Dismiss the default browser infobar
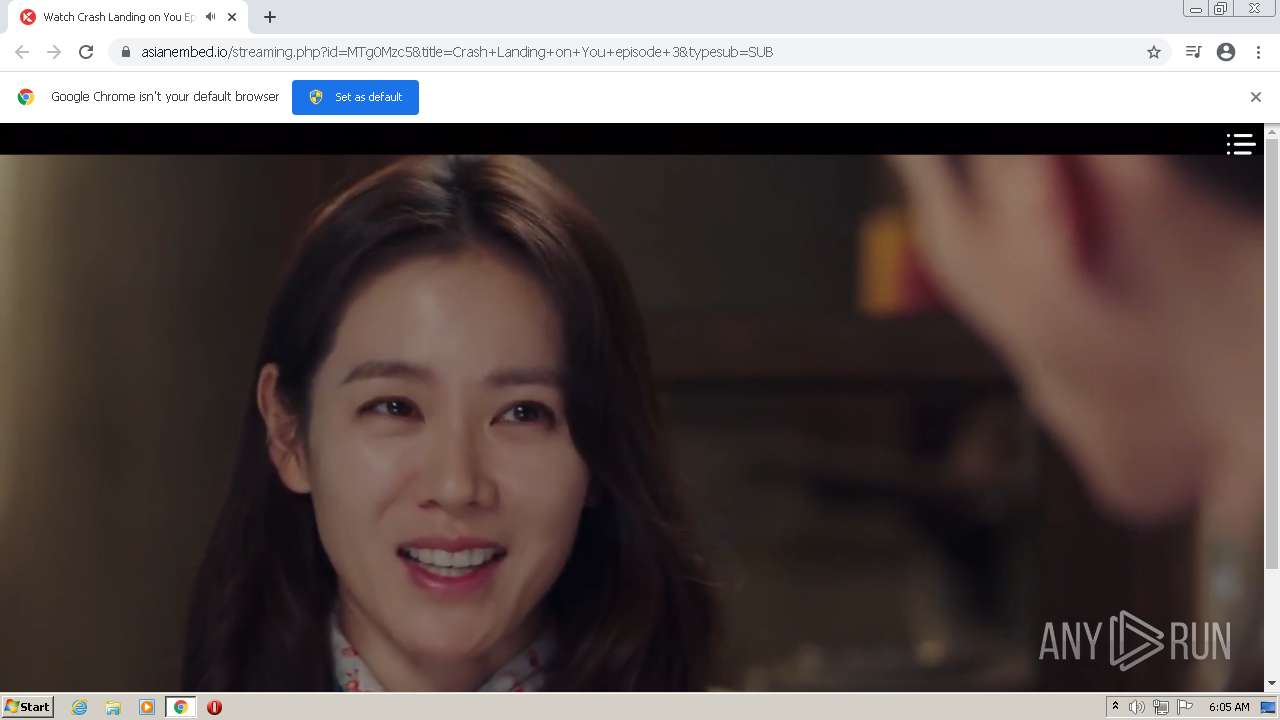 point(1256,97)
